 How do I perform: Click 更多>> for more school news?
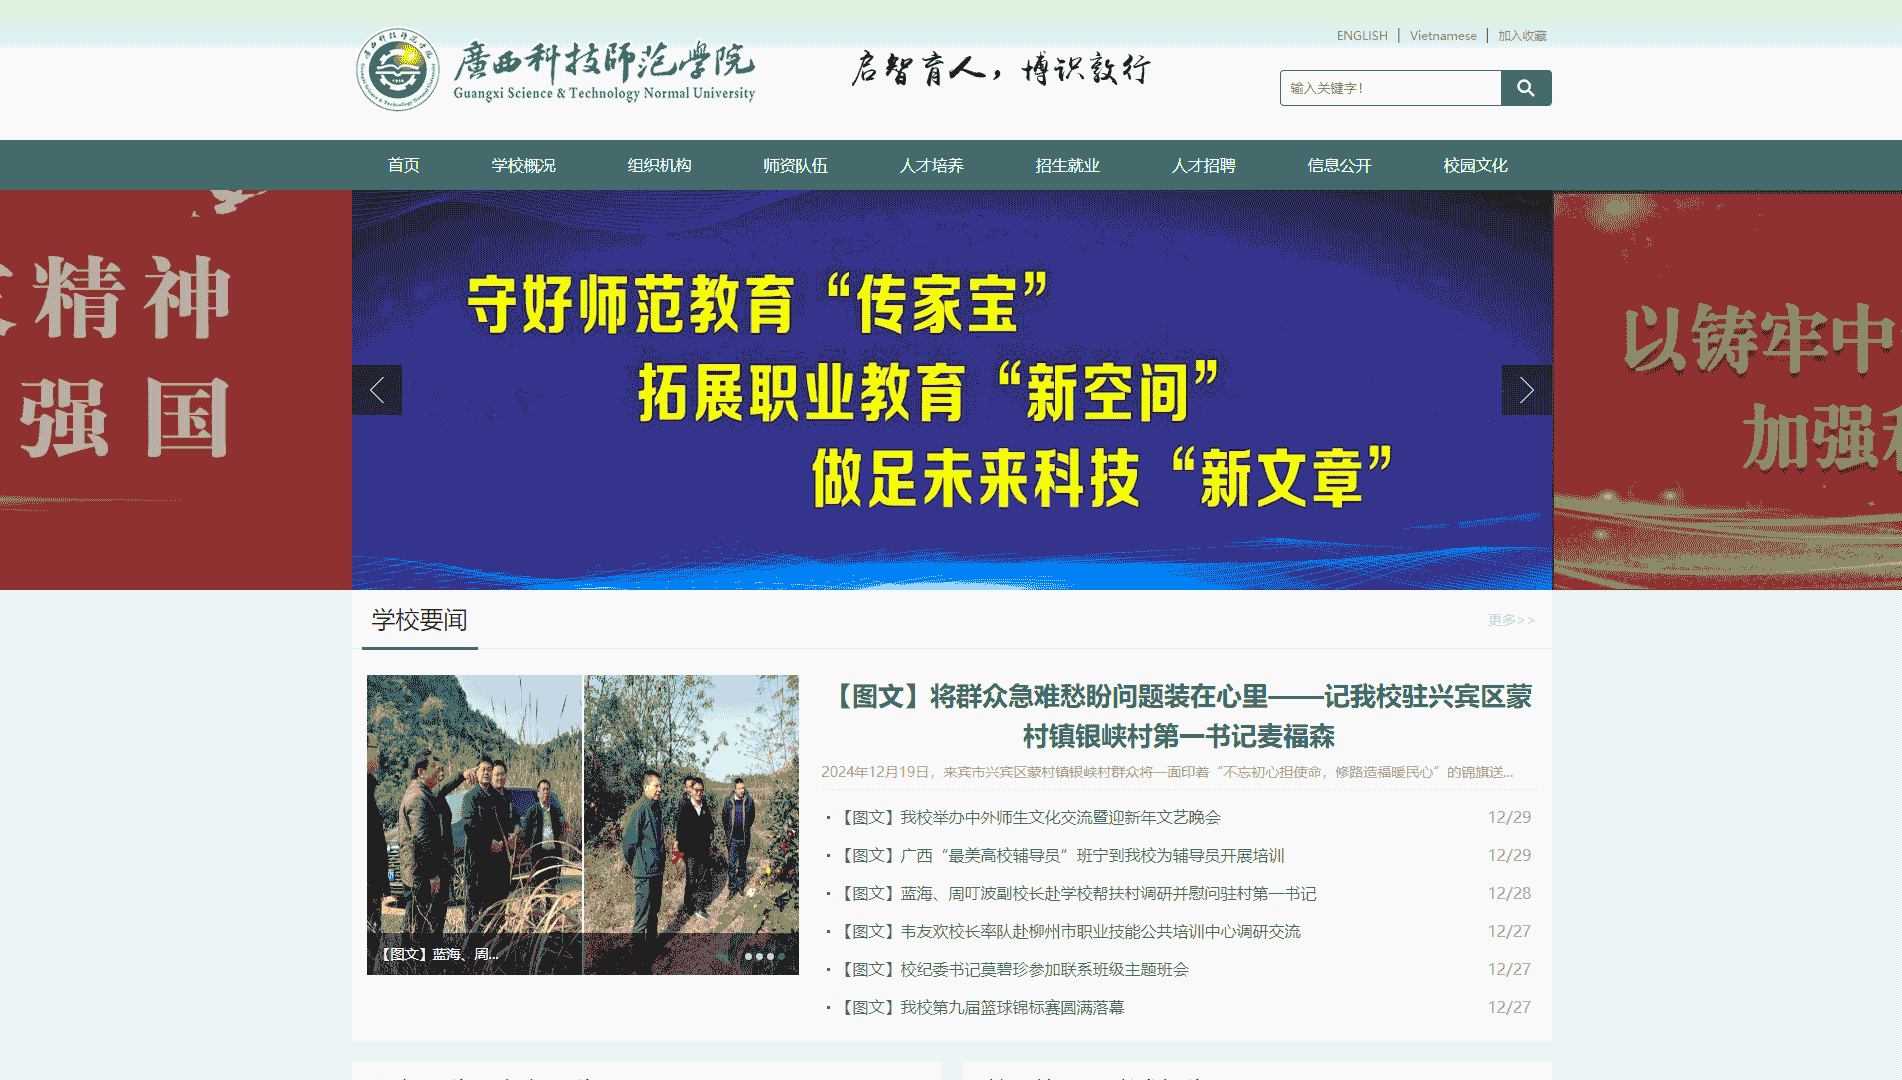coord(1511,620)
